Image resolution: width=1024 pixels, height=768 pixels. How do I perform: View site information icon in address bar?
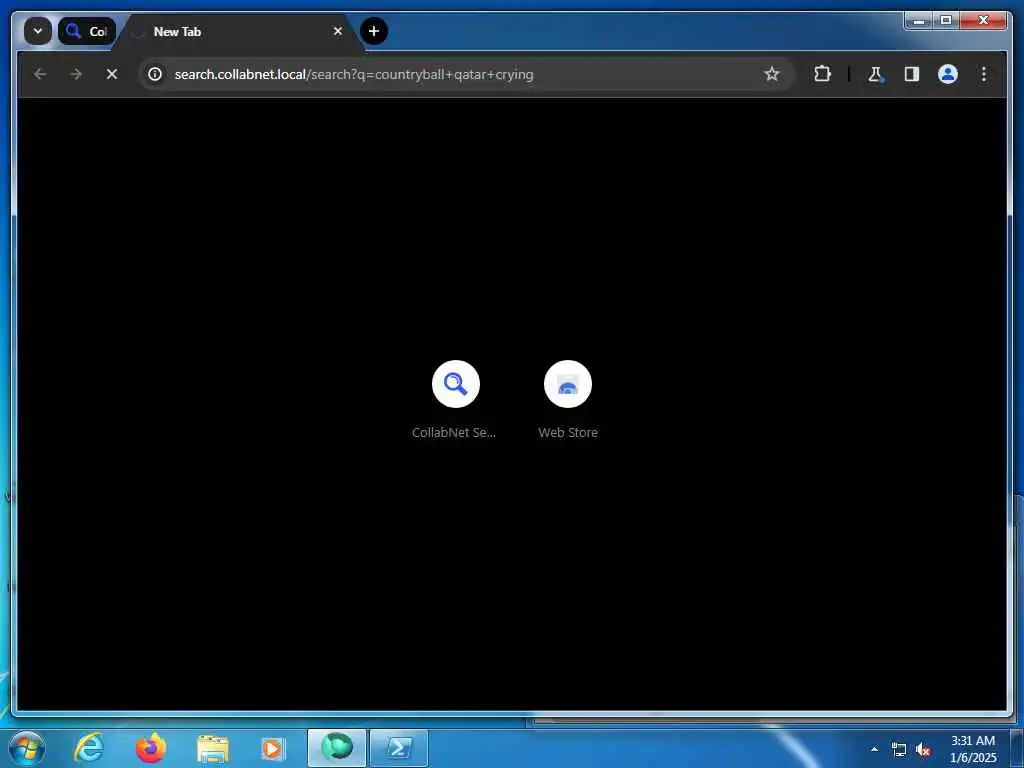coord(155,74)
